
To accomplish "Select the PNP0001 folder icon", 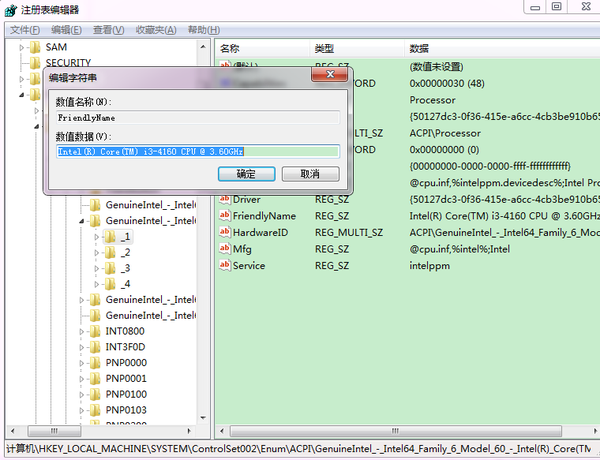I will coord(95,378).
